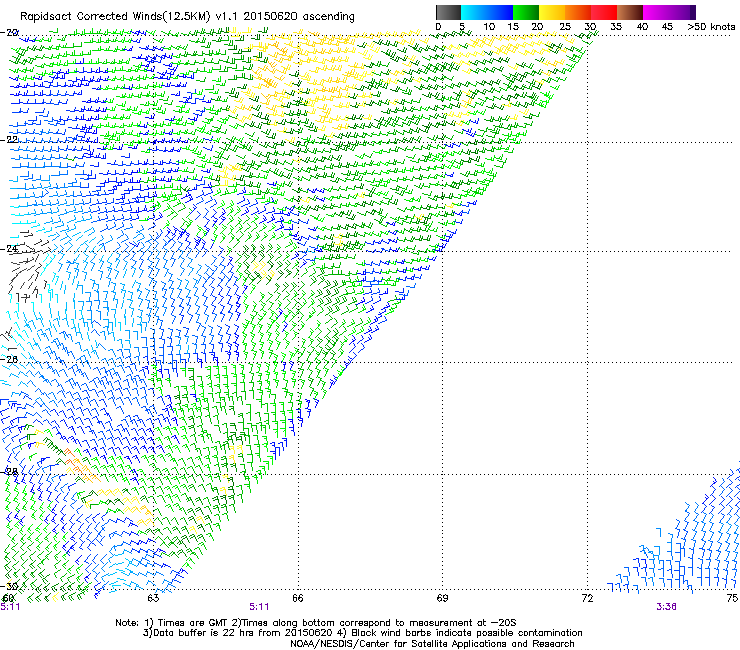Click the '75' longitude axis label
Screen dimensions: 740x650
(732, 598)
